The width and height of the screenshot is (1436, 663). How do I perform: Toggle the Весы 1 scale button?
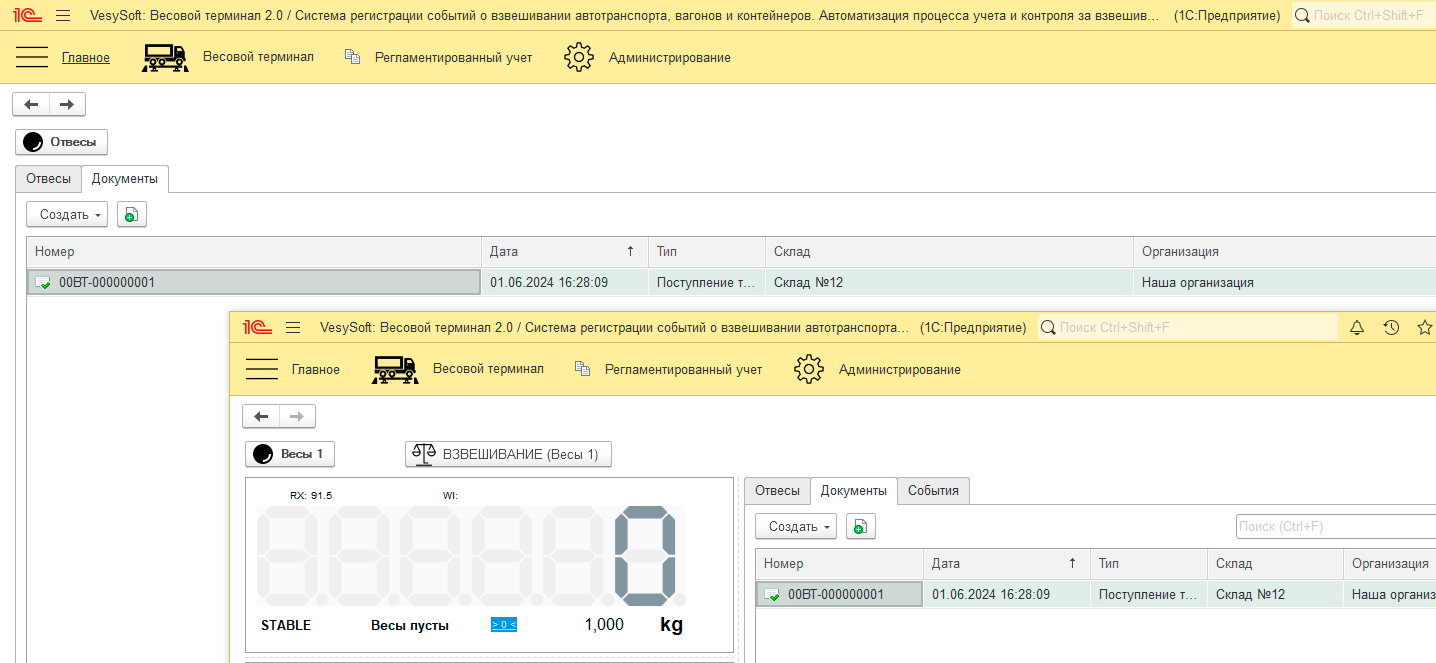[289, 454]
